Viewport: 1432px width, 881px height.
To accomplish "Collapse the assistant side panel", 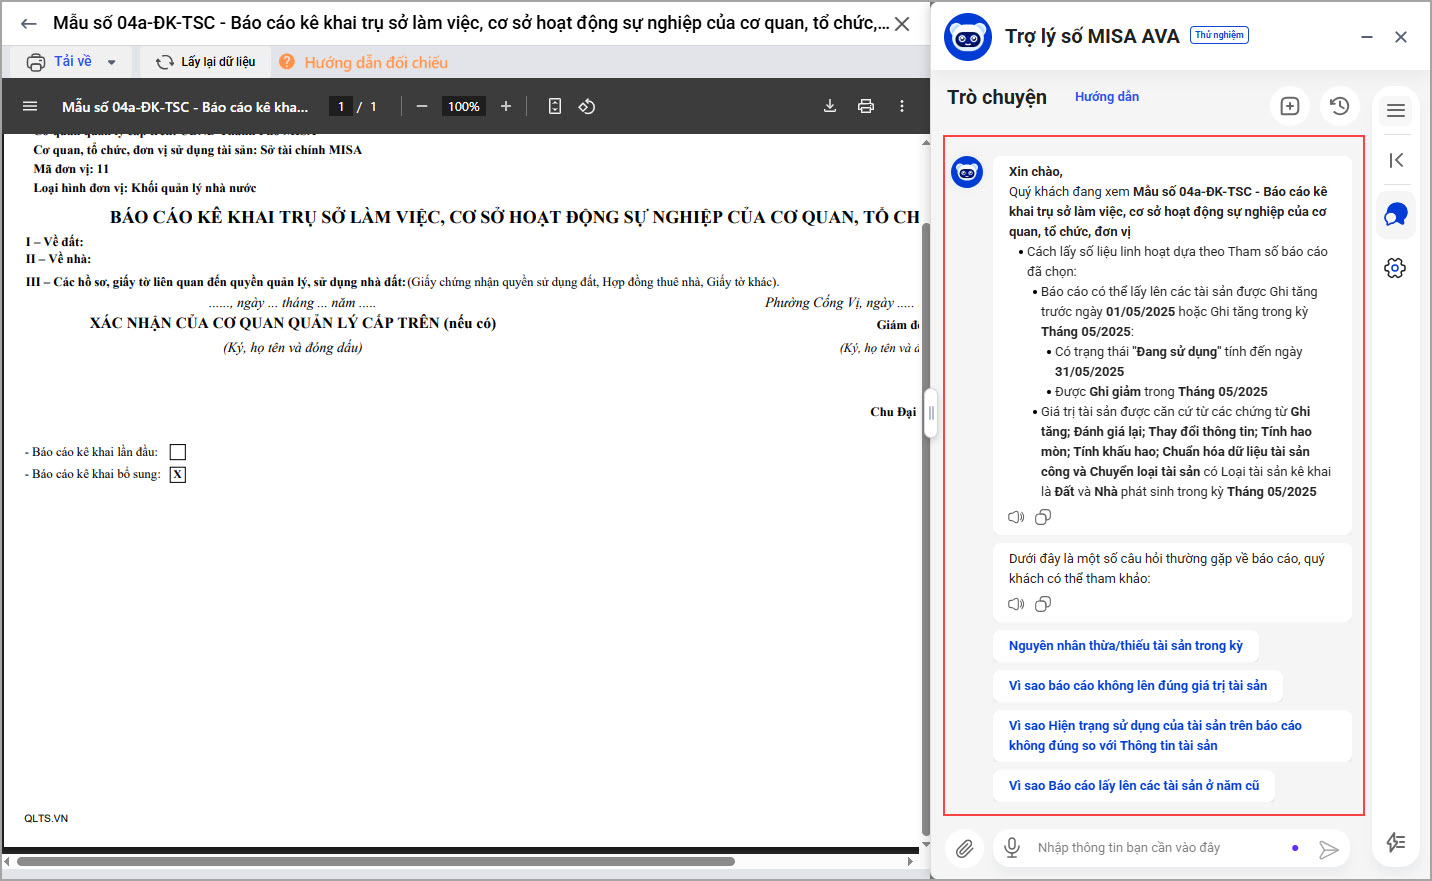I will 1396,160.
